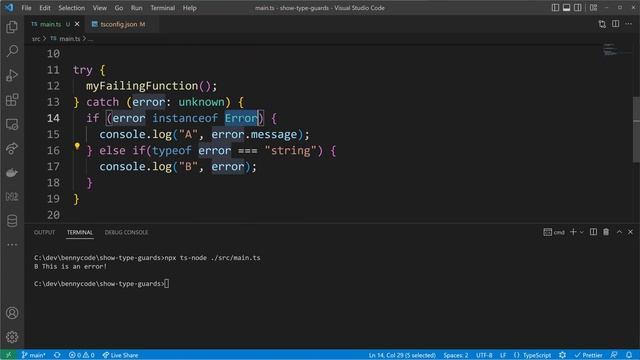The height and width of the screenshot is (360, 640).
Task: Open the View menu
Action: click(100, 8)
